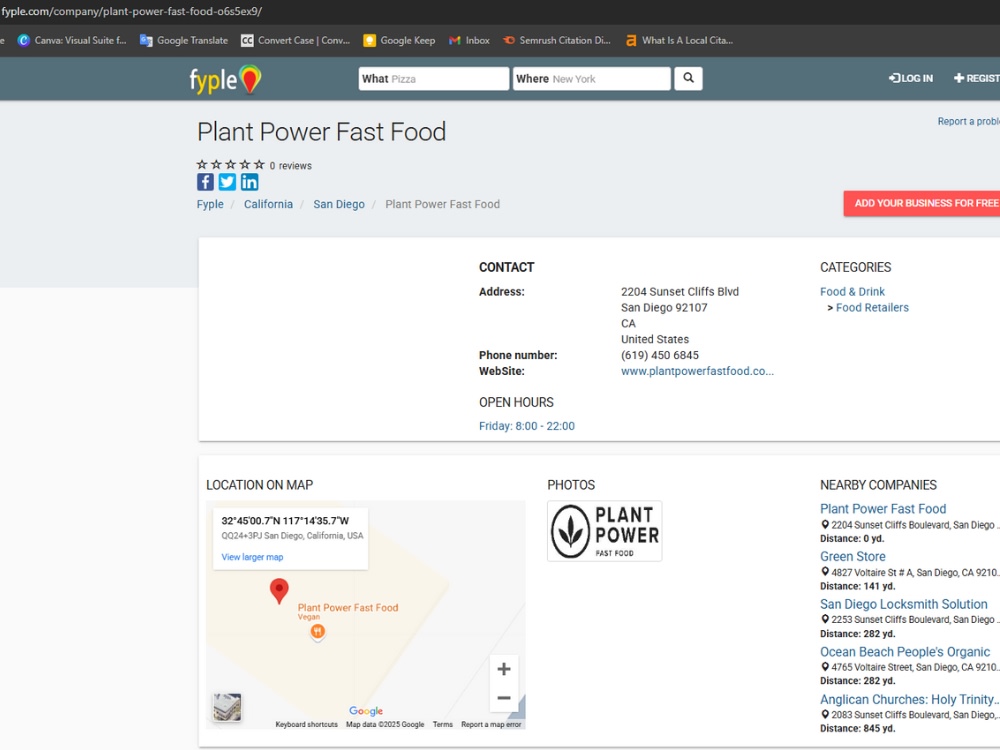Viewport: 1000px width, 750px height.
Task: Share on Facebook icon
Action: point(205,182)
